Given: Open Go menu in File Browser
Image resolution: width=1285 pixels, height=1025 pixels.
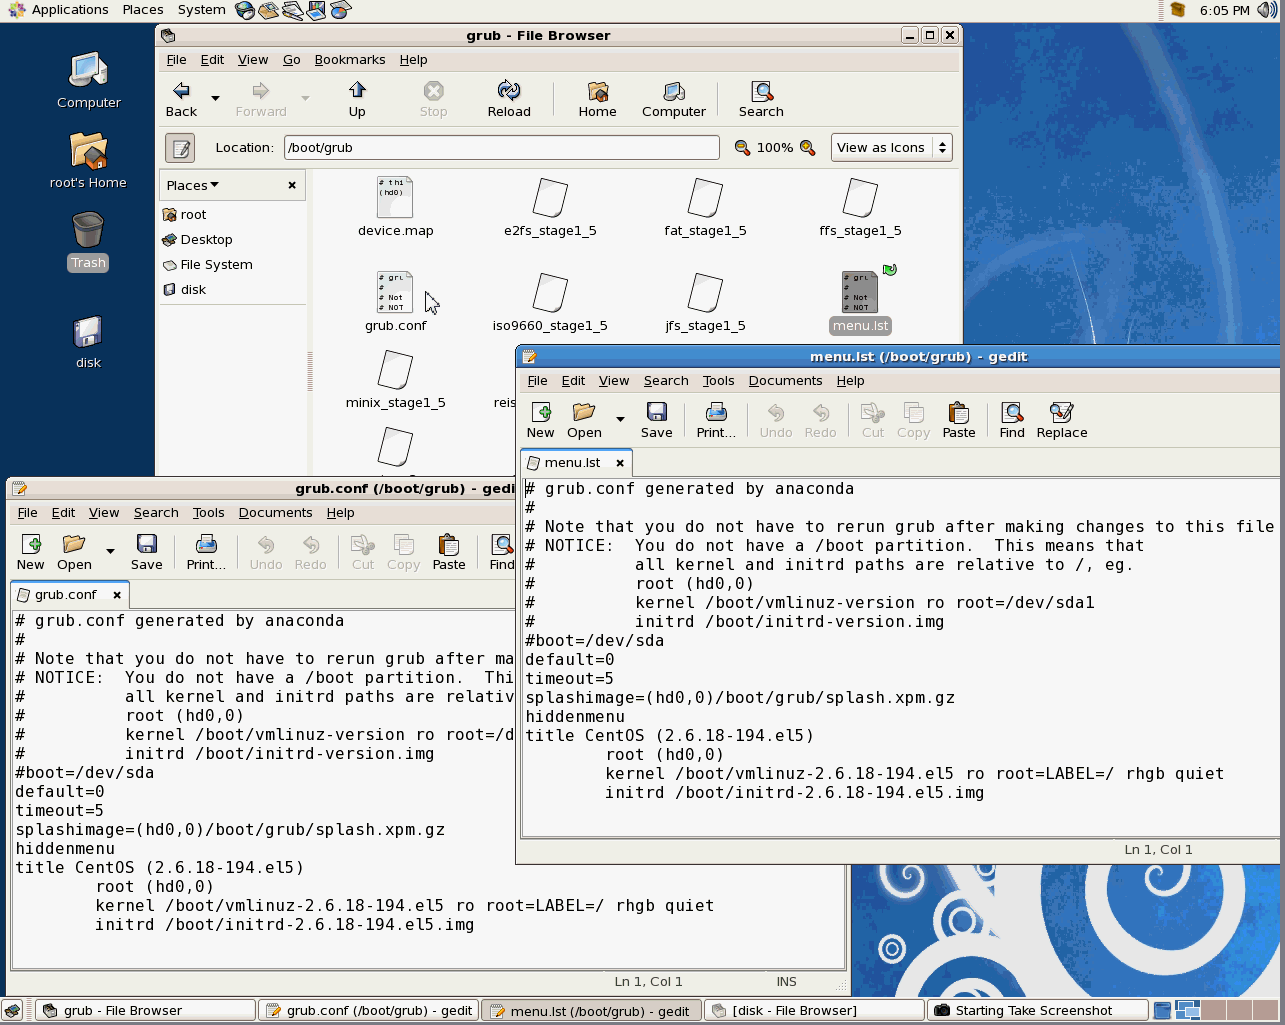Looking at the screenshot, I should (291, 60).
